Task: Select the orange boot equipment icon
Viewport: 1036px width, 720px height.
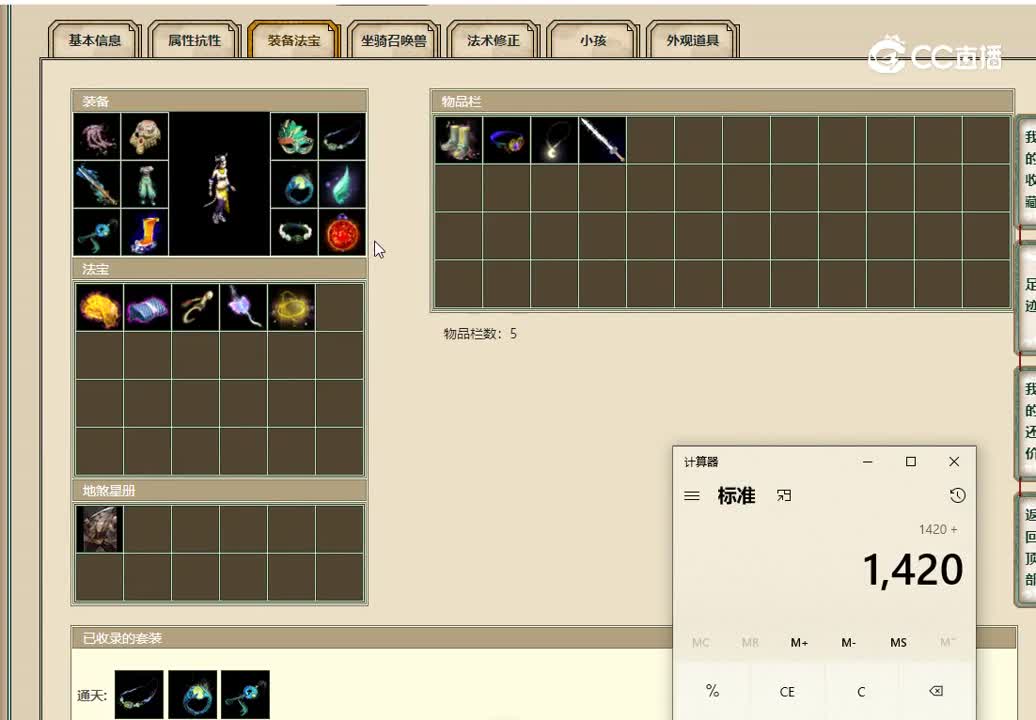Action: (145, 233)
